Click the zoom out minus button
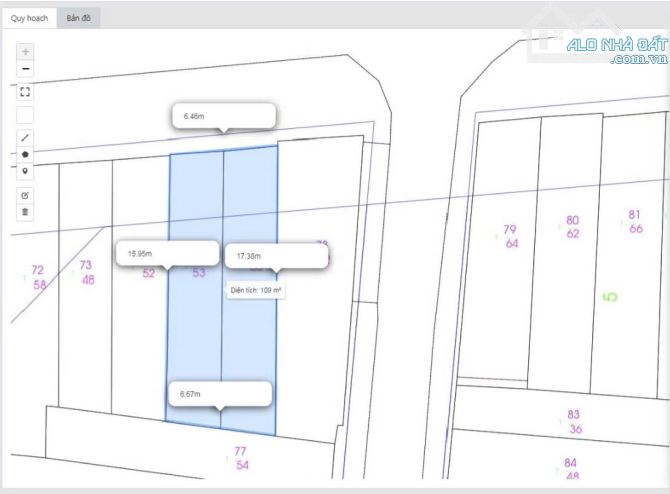 point(25,68)
